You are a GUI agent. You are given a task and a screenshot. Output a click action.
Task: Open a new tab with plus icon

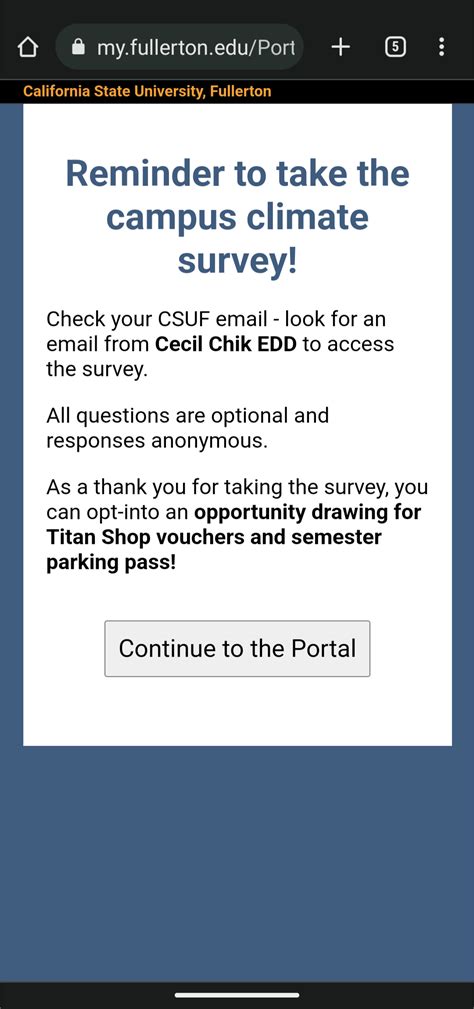tap(340, 47)
